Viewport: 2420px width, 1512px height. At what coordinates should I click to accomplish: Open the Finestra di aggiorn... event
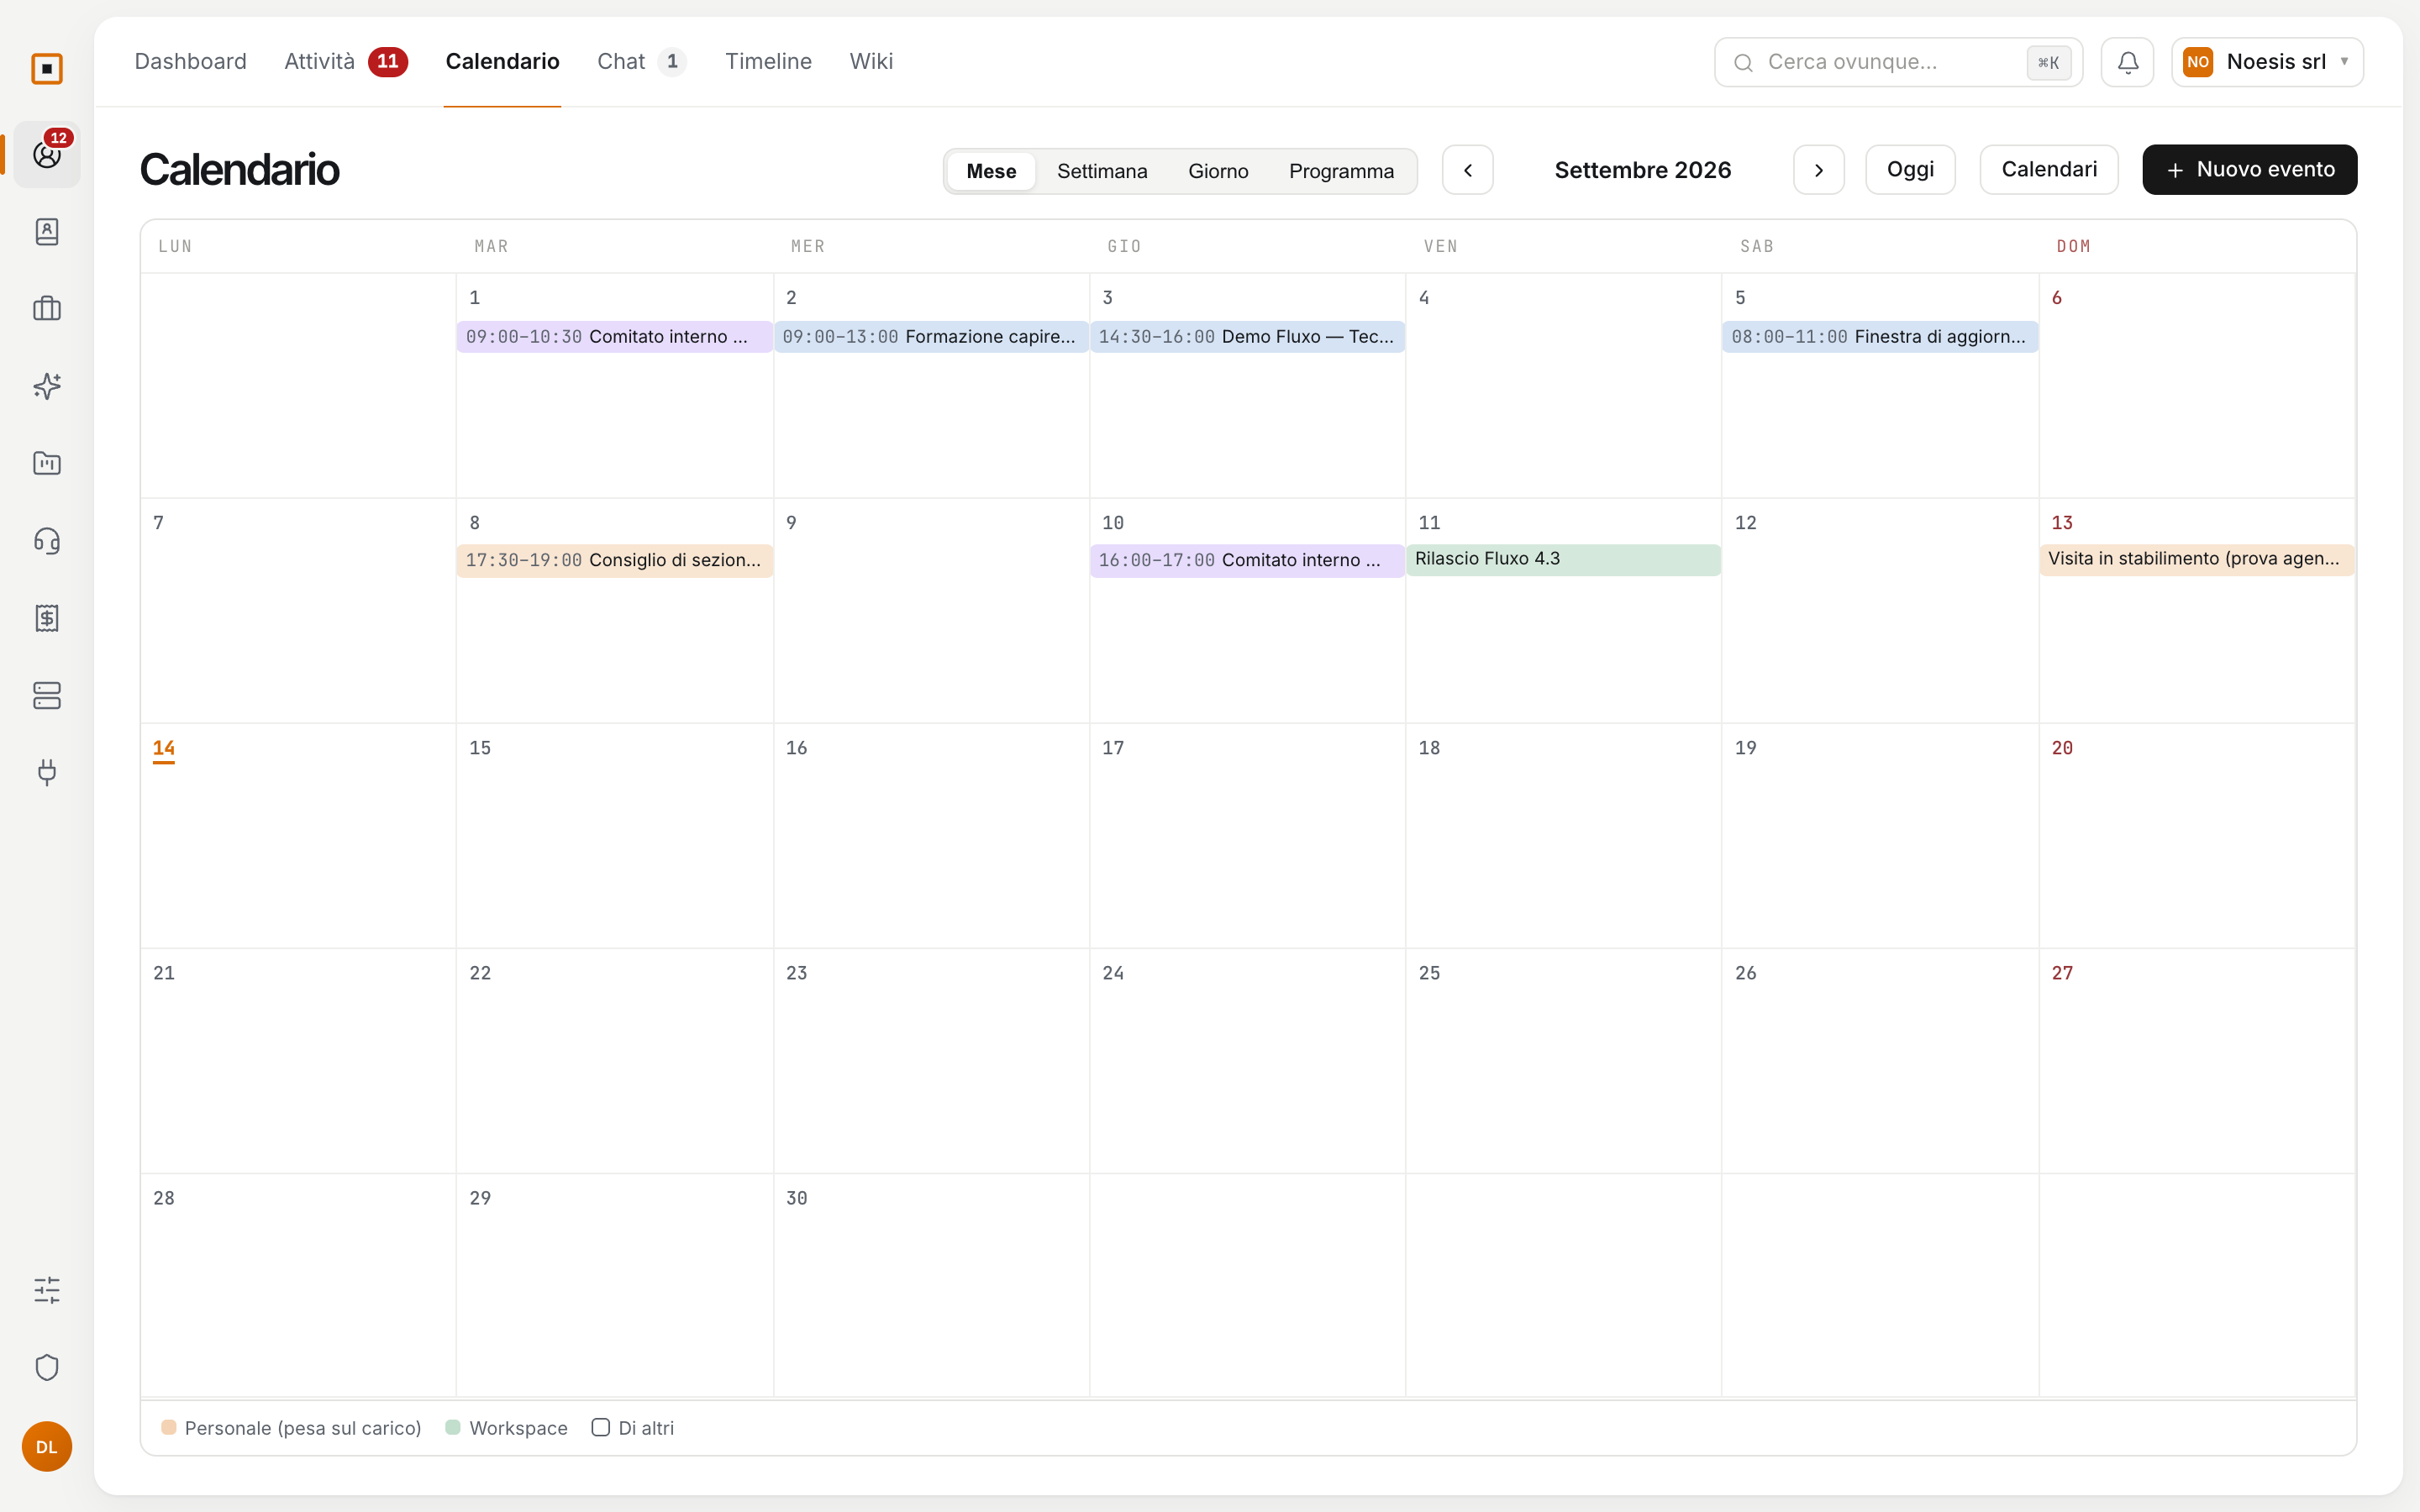[x=1880, y=337]
